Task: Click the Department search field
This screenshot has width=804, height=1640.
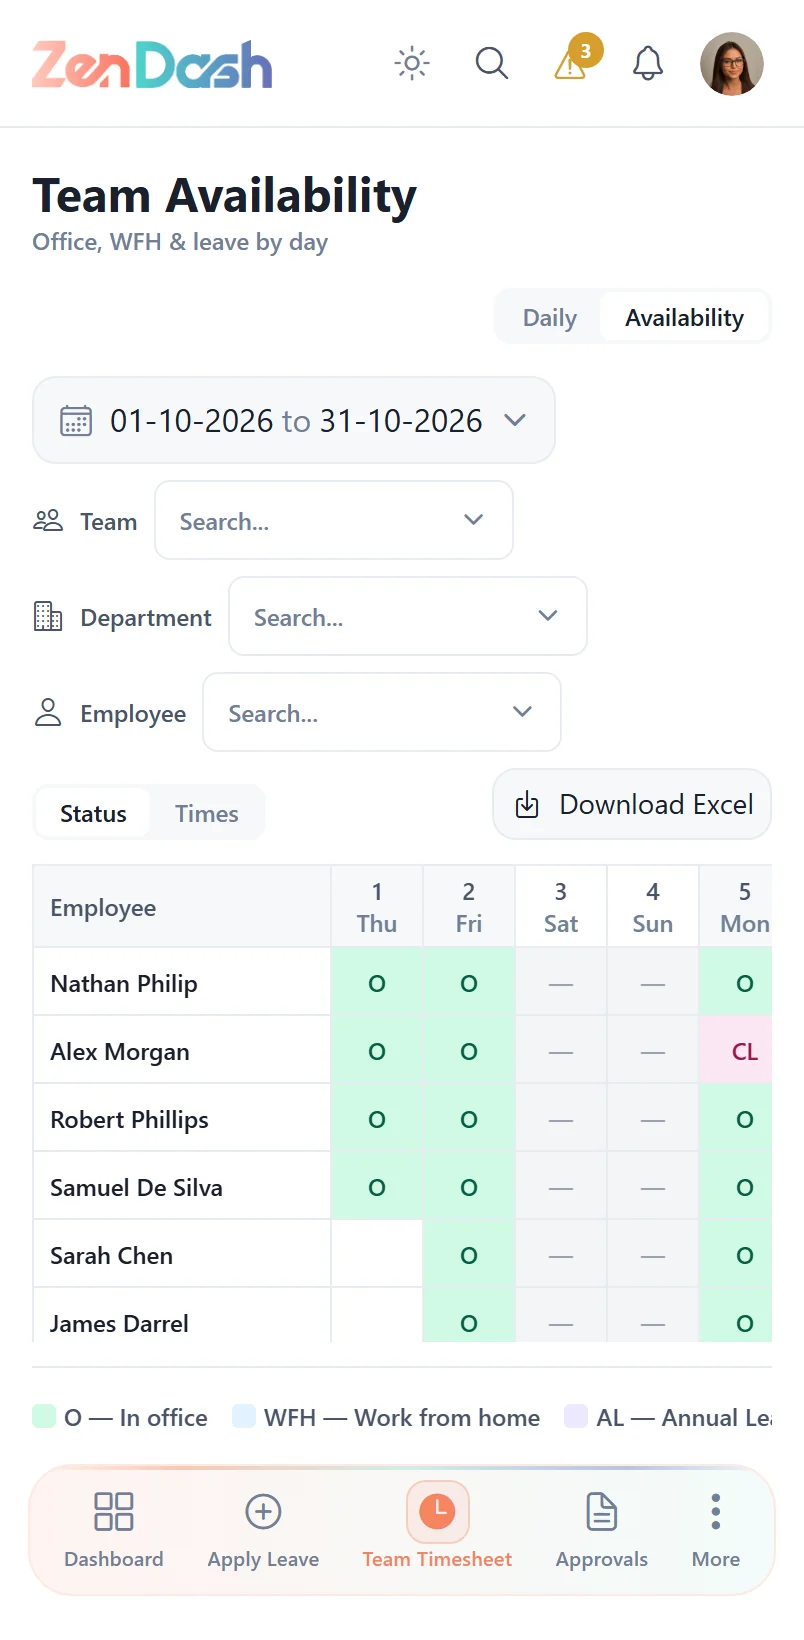Action: (x=408, y=616)
